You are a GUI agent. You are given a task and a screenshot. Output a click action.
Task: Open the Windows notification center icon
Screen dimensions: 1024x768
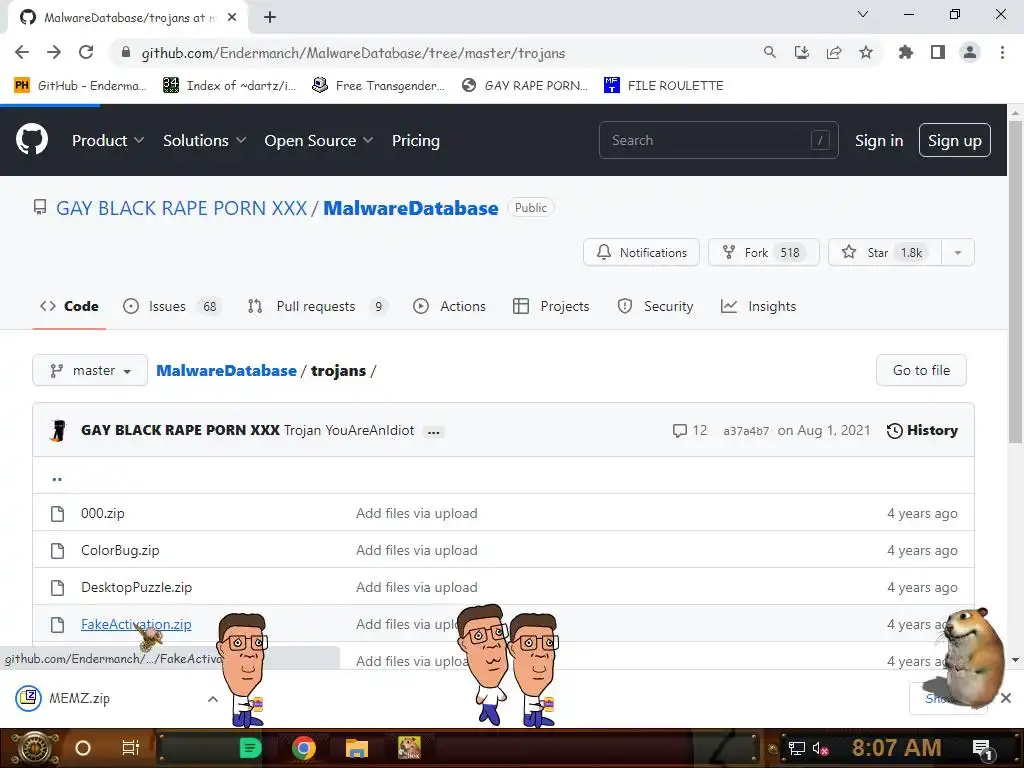click(x=983, y=748)
